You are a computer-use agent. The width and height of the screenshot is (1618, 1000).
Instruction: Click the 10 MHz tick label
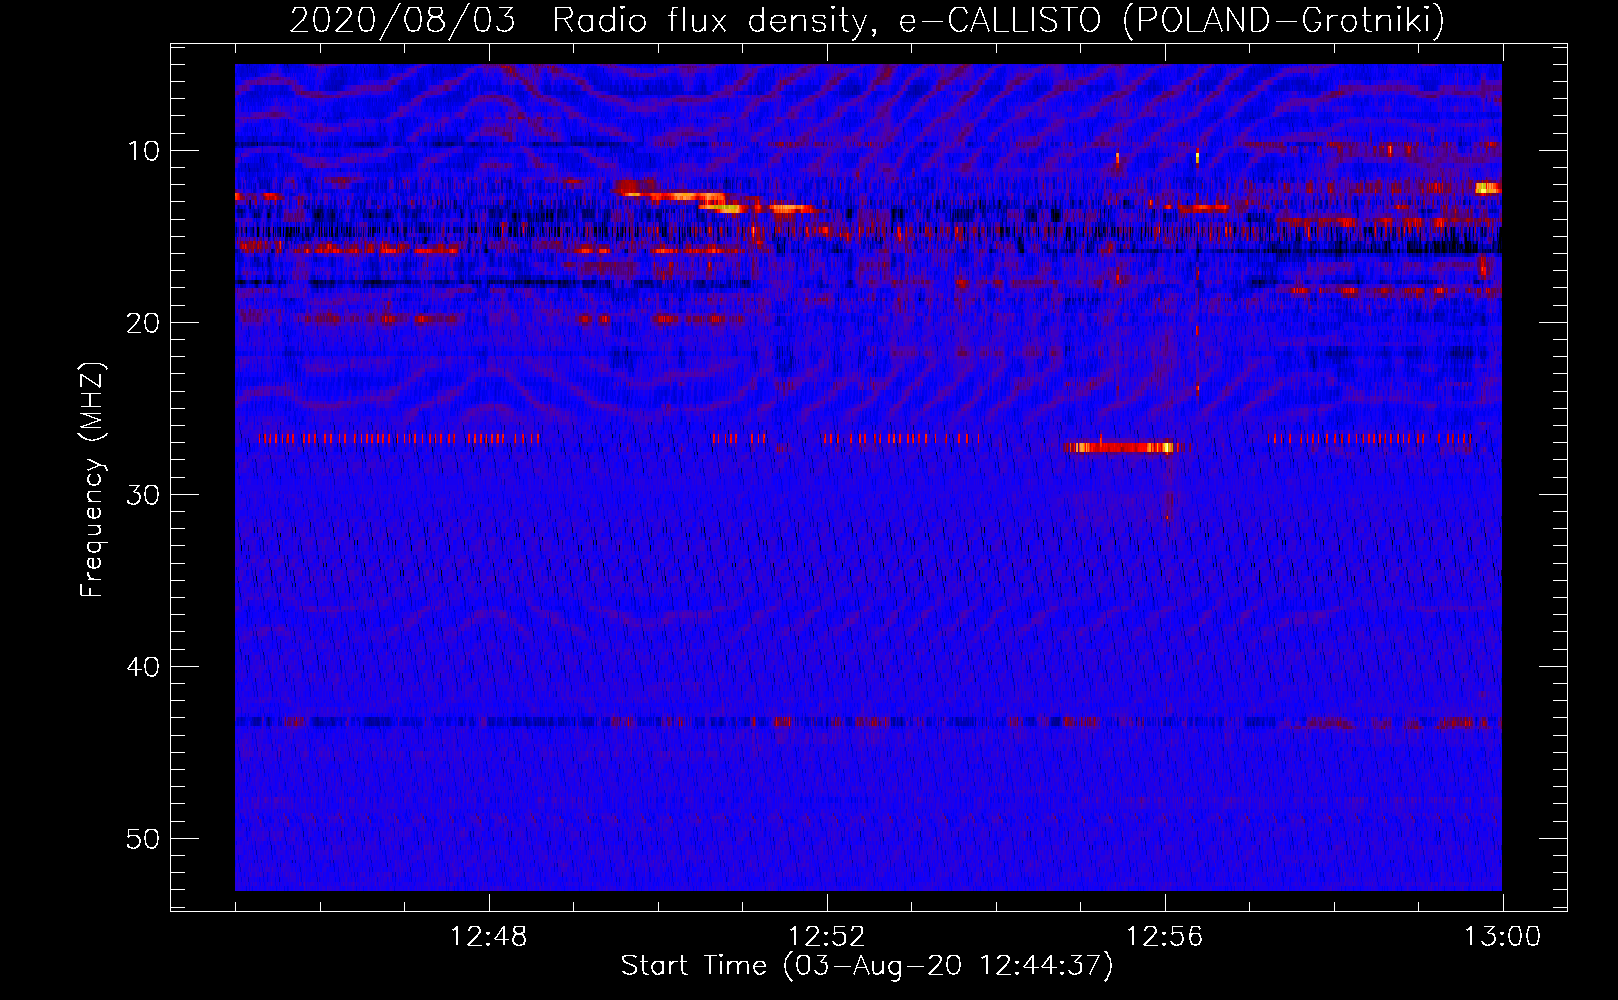pyautogui.click(x=144, y=151)
